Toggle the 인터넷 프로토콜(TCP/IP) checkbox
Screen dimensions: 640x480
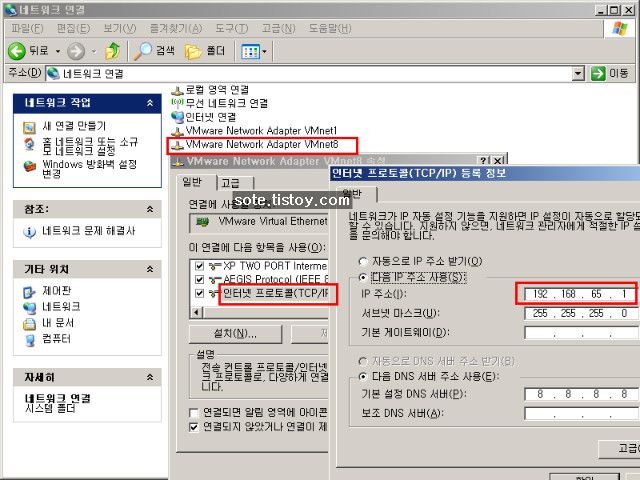pos(199,293)
